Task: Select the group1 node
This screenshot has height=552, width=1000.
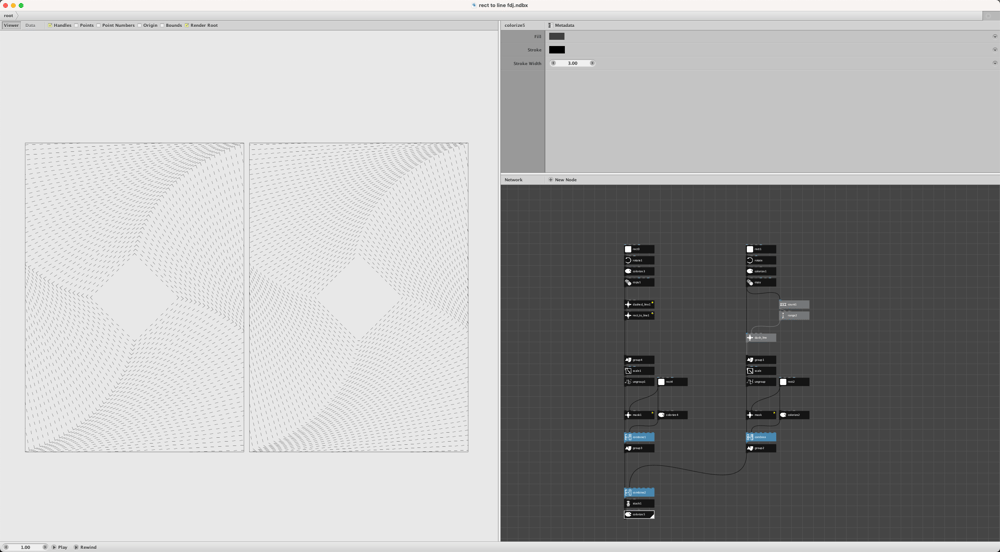Action: click(x=761, y=360)
